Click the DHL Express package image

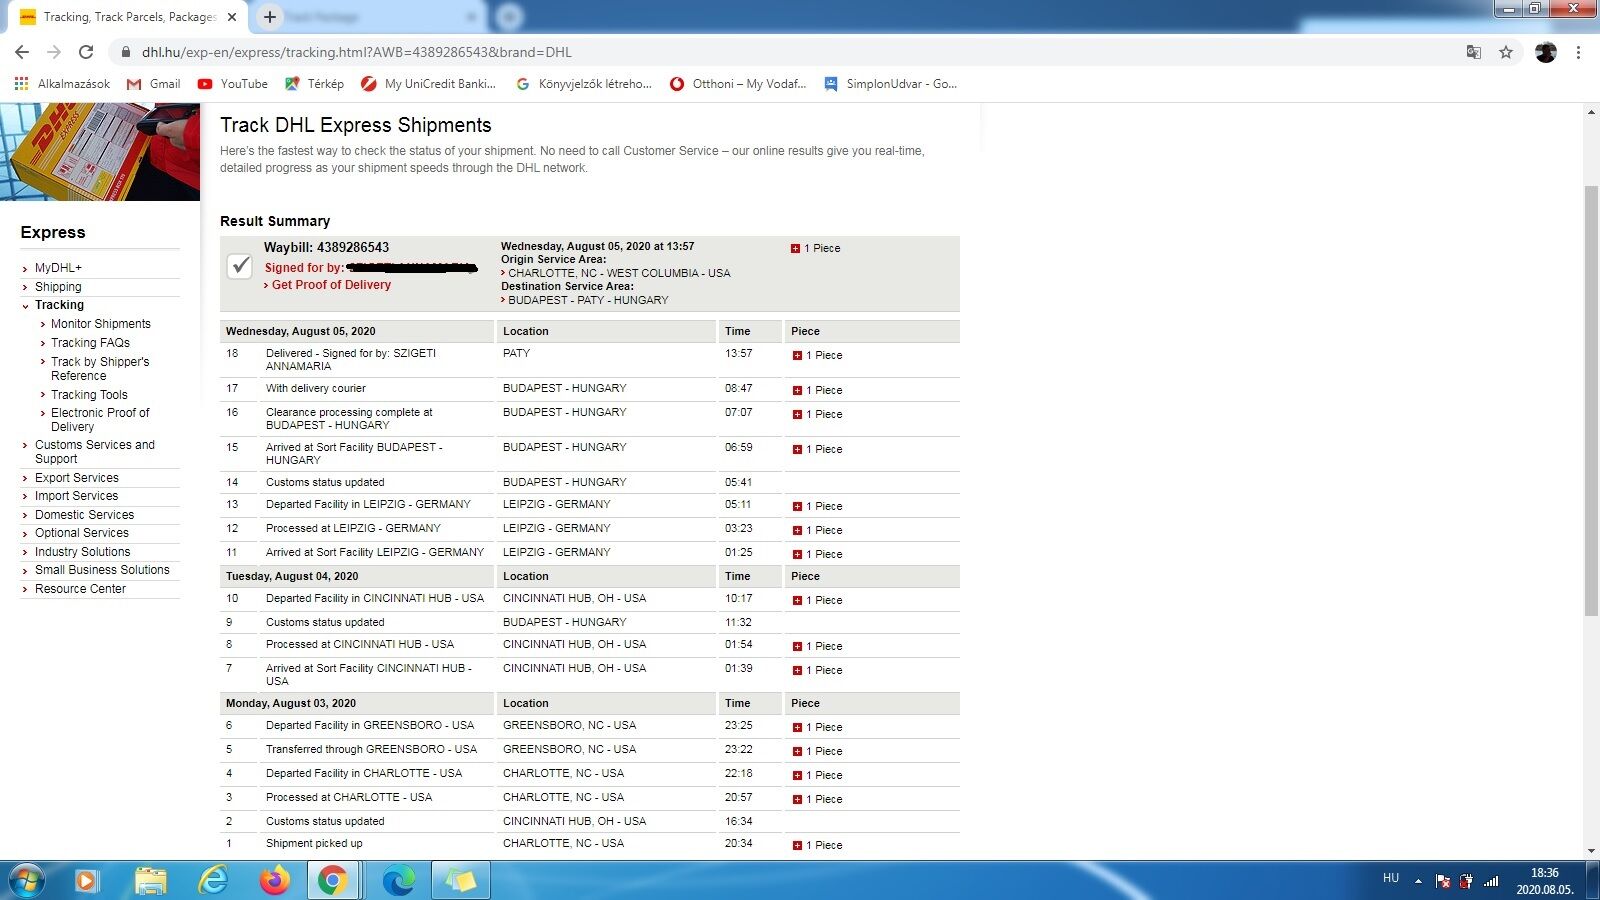[x=100, y=152]
